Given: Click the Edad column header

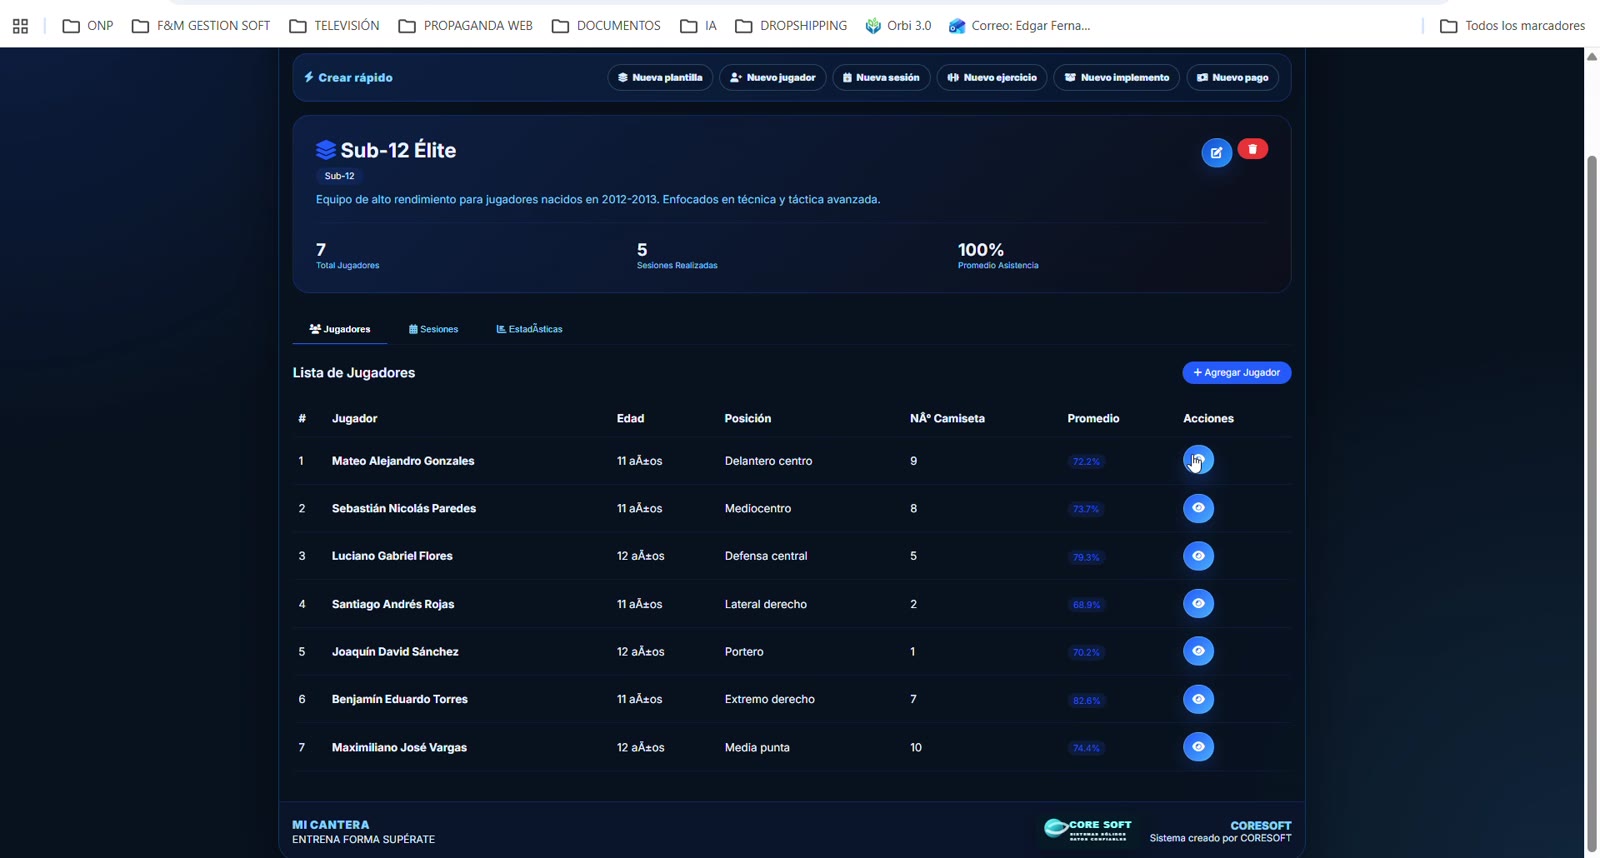Looking at the screenshot, I should [x=630, y=418].
